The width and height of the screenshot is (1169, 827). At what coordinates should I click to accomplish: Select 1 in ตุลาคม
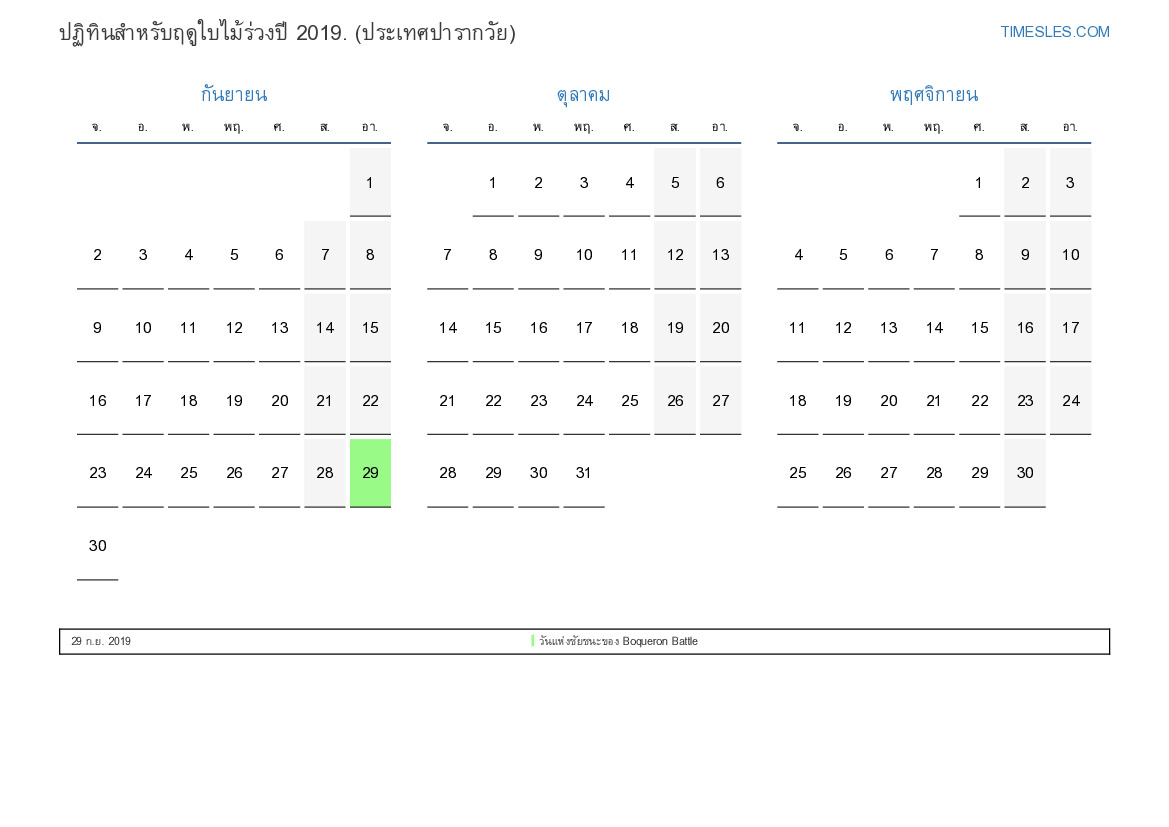tap(493, 183)
